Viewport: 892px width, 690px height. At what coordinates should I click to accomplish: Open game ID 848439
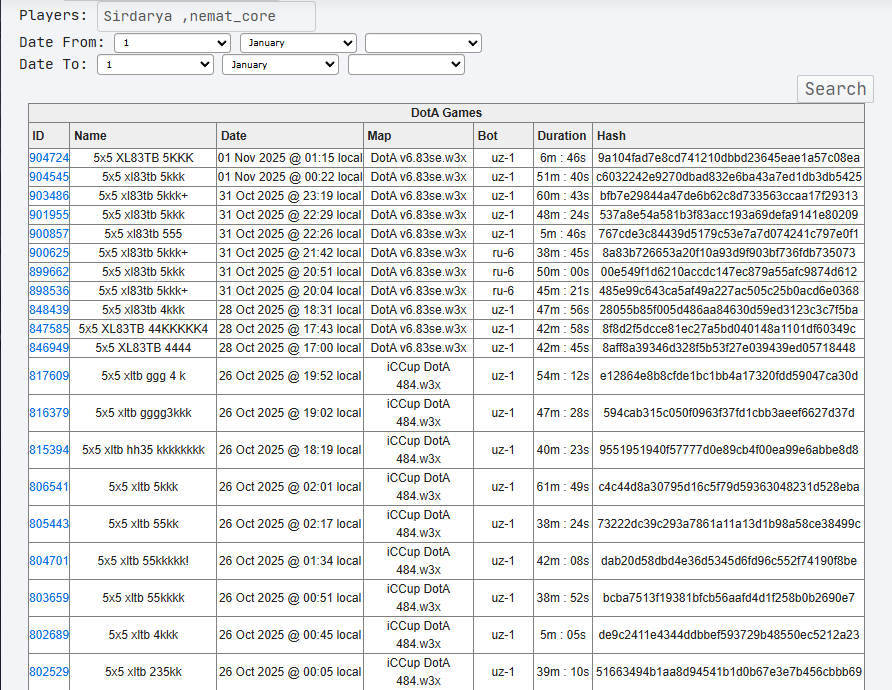click(49, 310)
